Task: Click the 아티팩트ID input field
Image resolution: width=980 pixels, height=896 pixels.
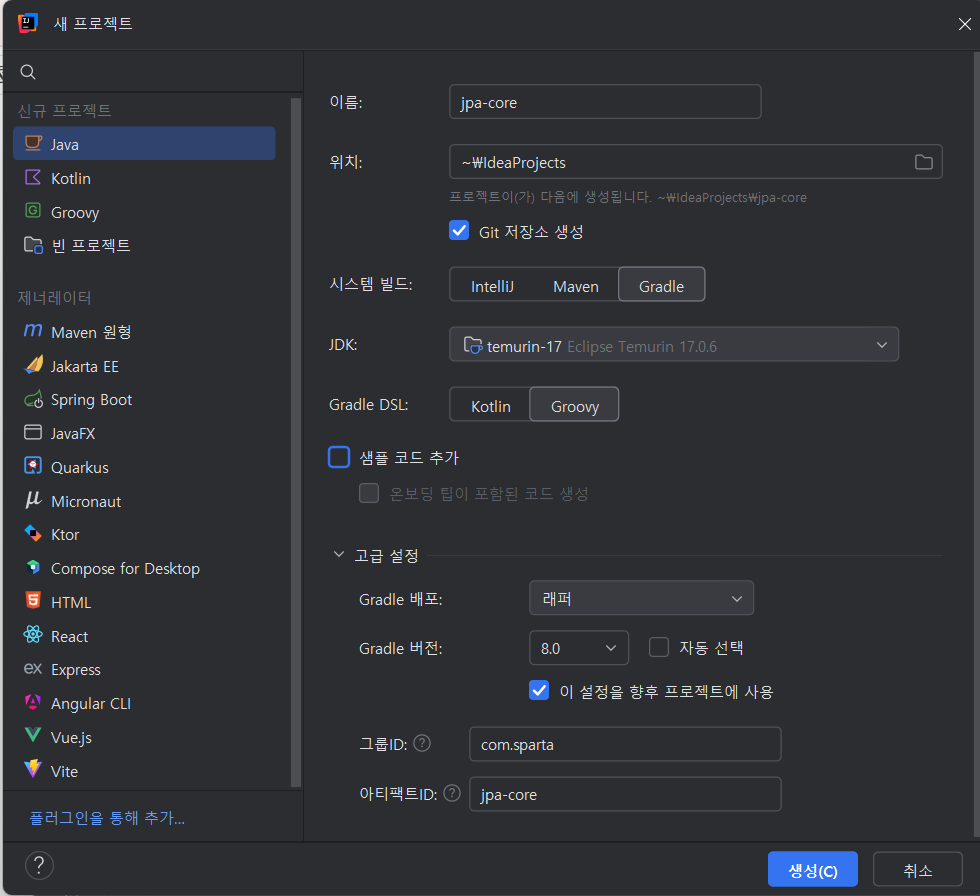Action: click(625, 794)
